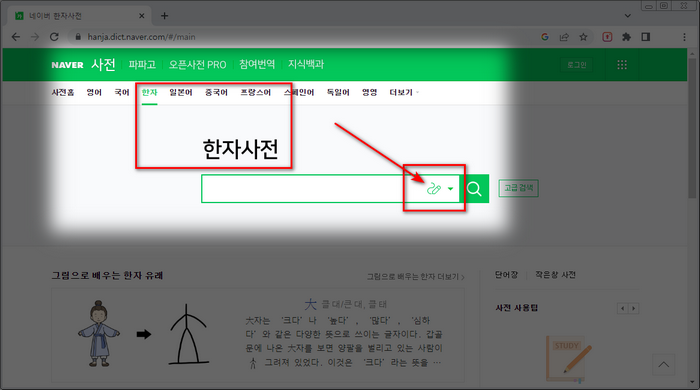Screen dimensions: 700x390
Task: Switch to the 프랑스어 dictionary tab
Action: (256, 92)
